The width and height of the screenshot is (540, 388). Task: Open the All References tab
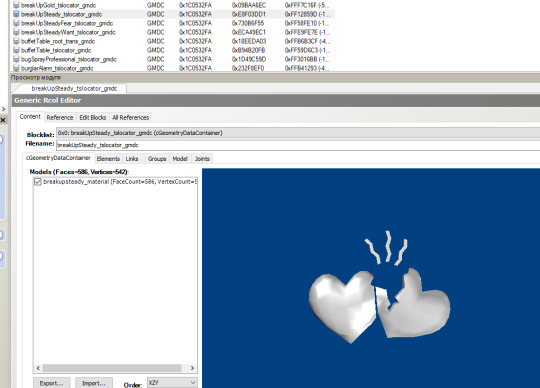[x=131, y=117]
